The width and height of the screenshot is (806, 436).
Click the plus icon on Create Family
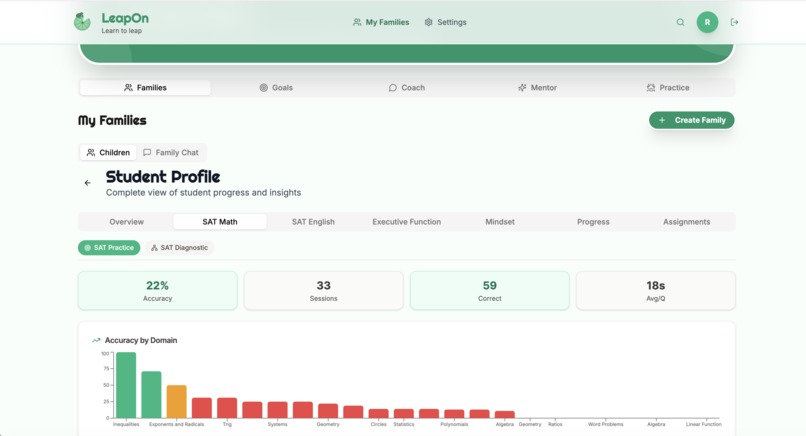(662, 120)
